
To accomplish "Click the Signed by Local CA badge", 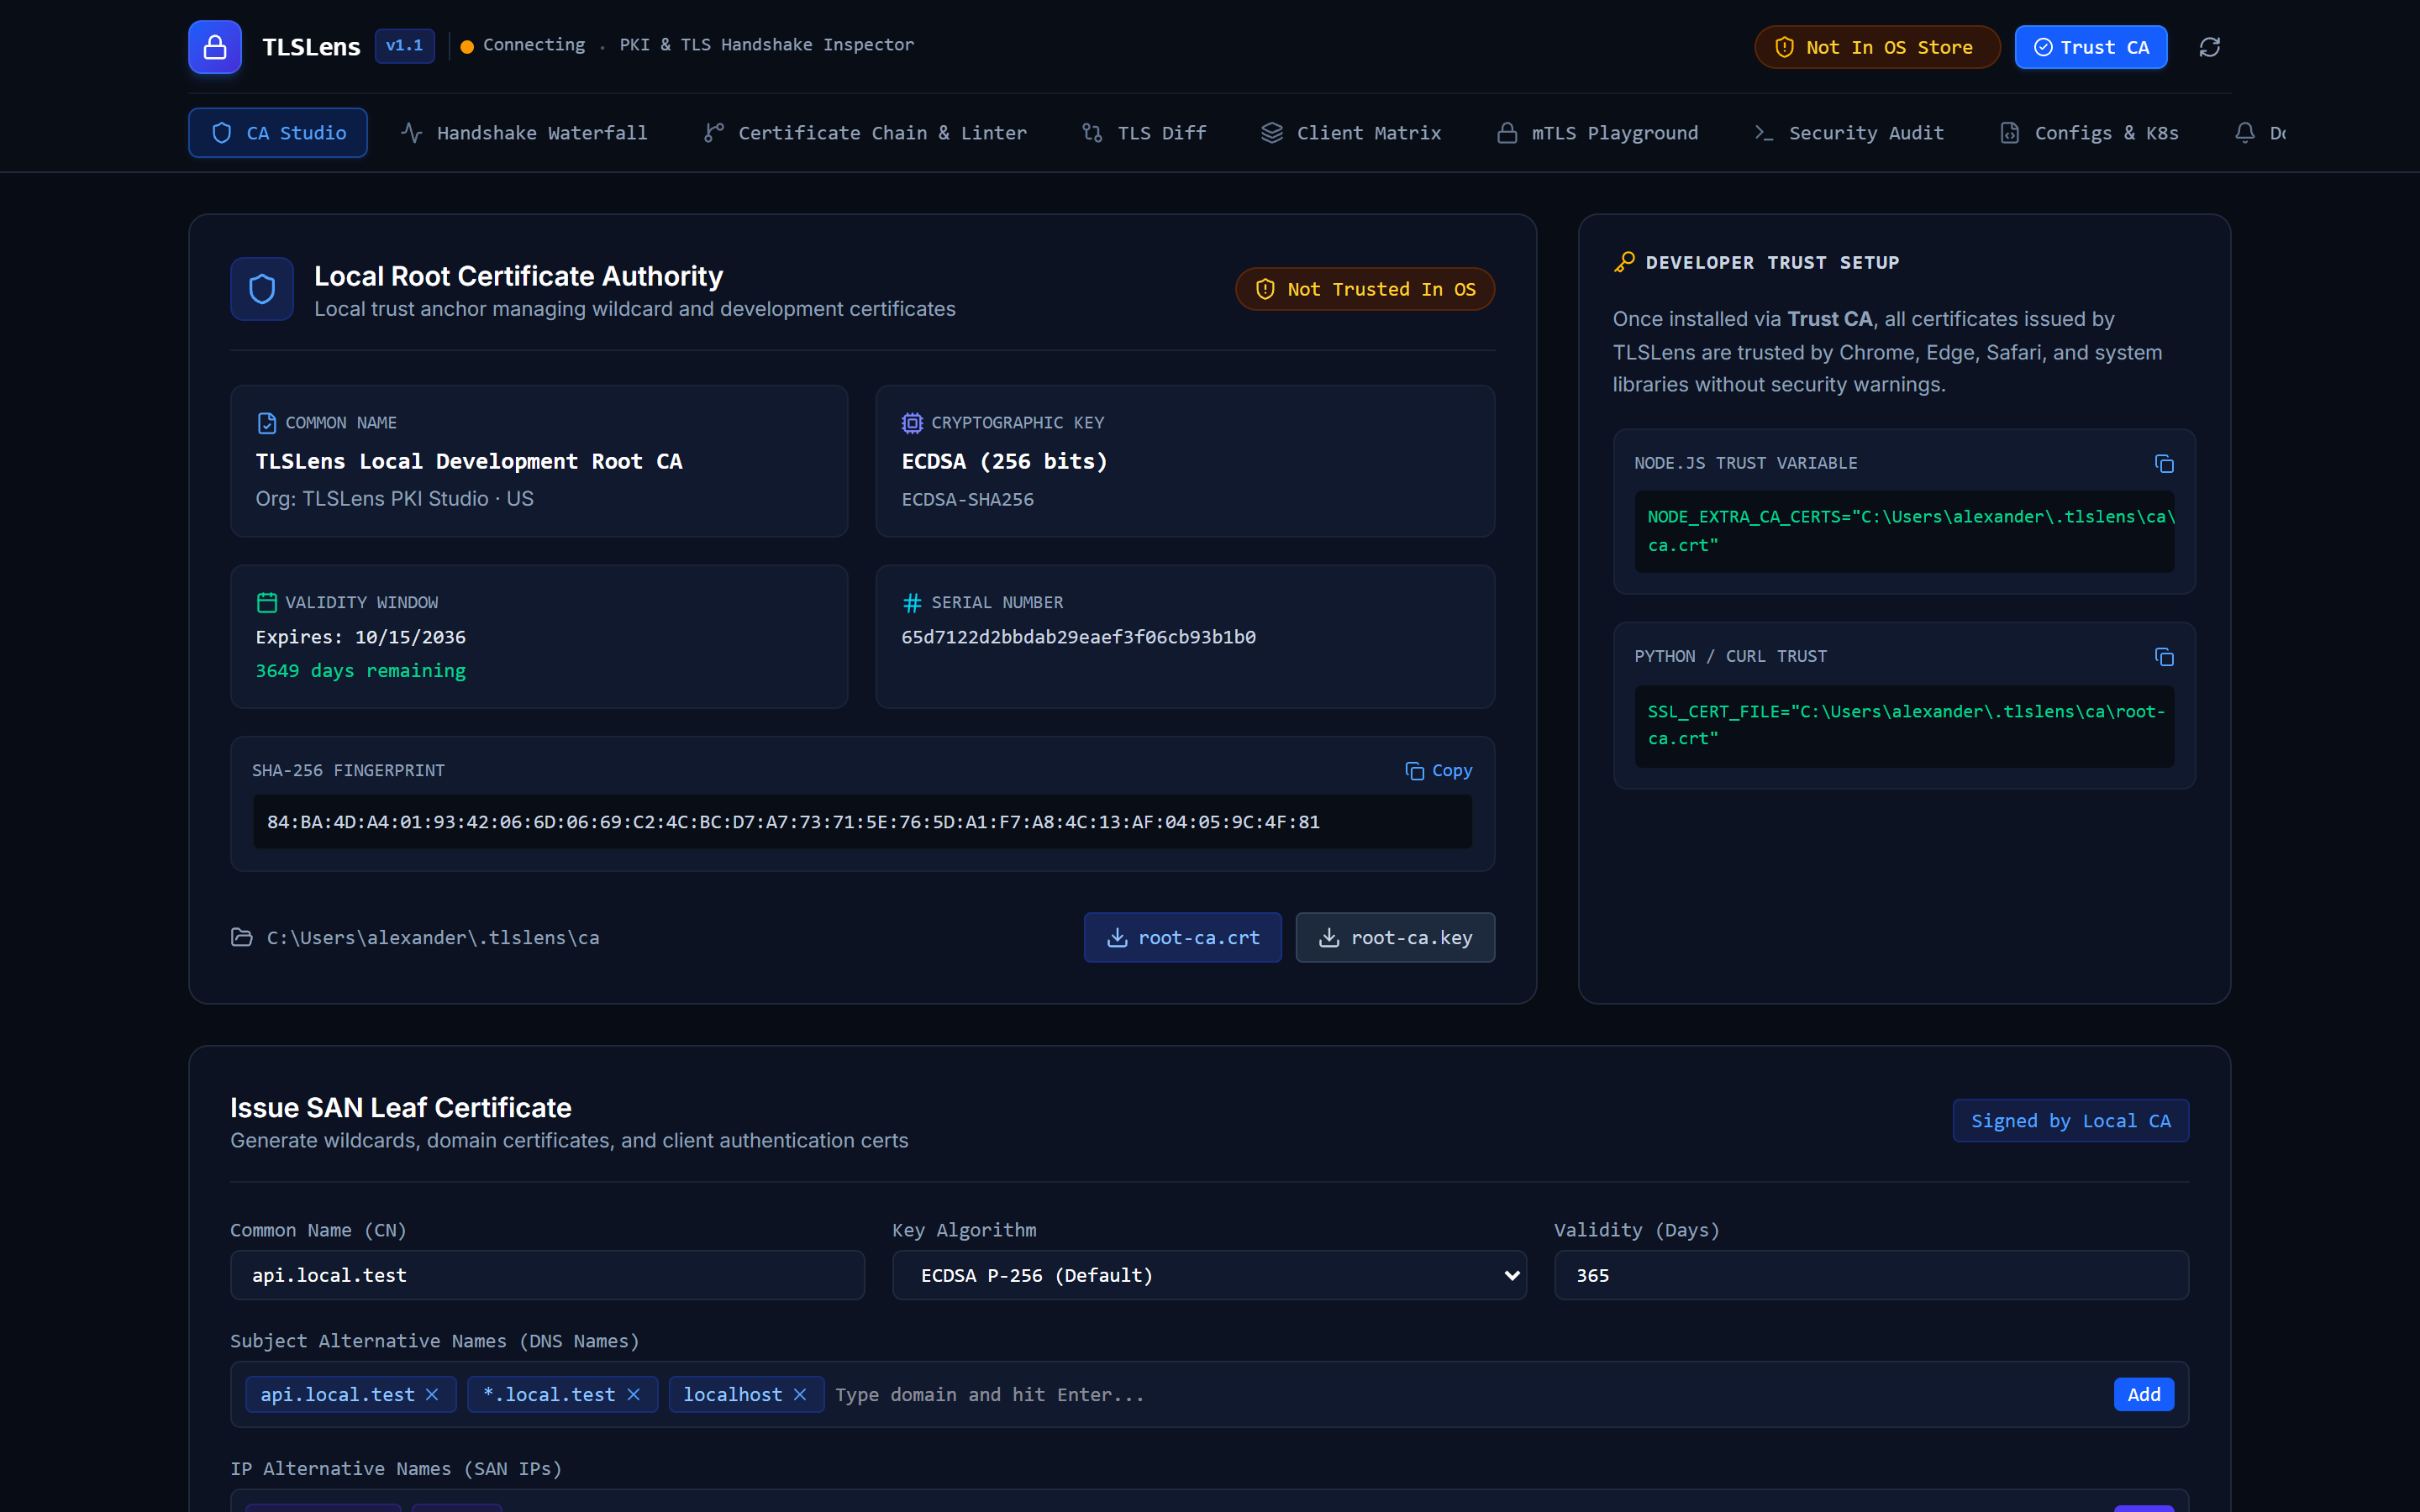I will (x=2070, y=1121).
